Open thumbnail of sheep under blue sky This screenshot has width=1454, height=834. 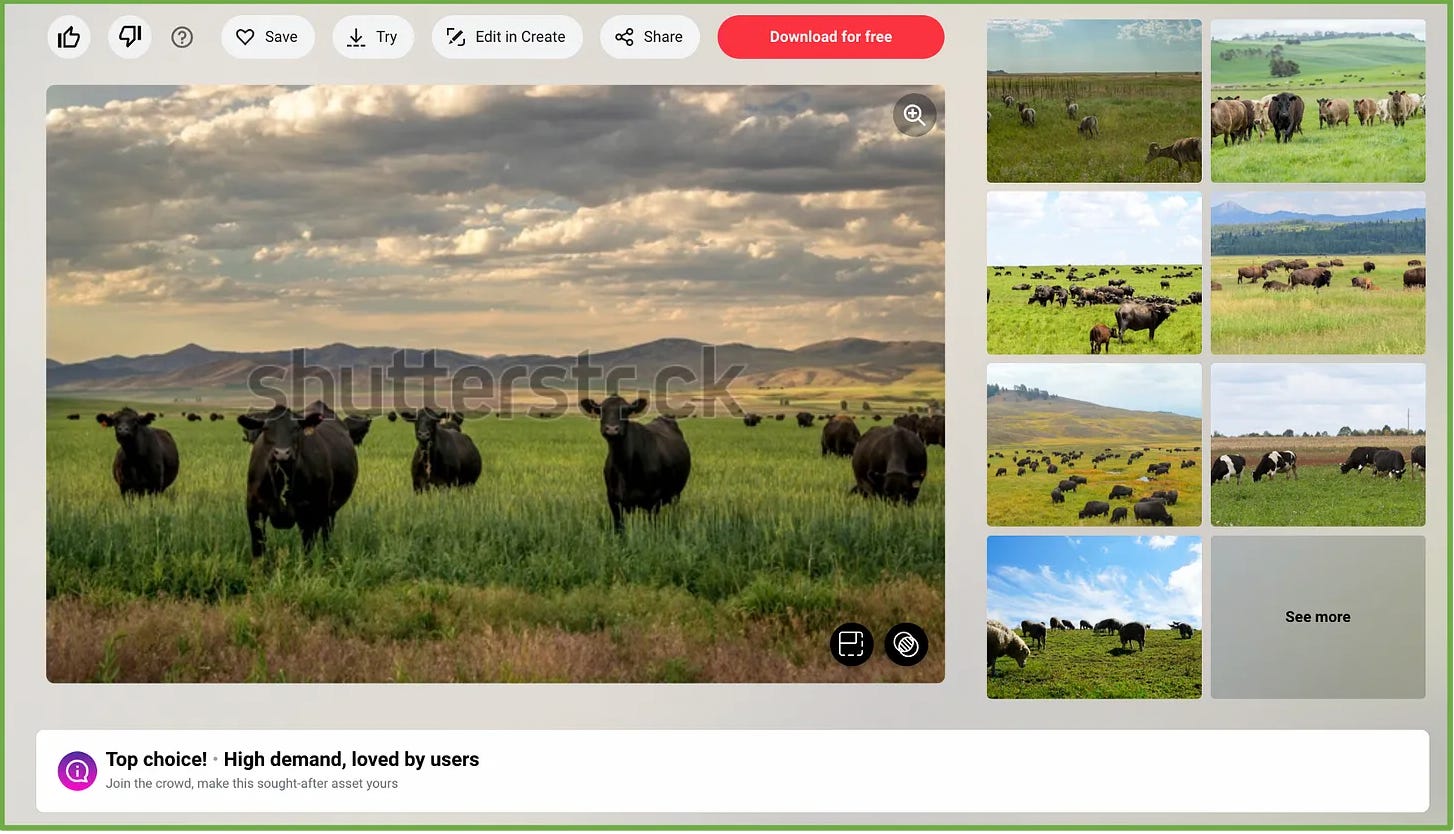(x=1094, y=617)
